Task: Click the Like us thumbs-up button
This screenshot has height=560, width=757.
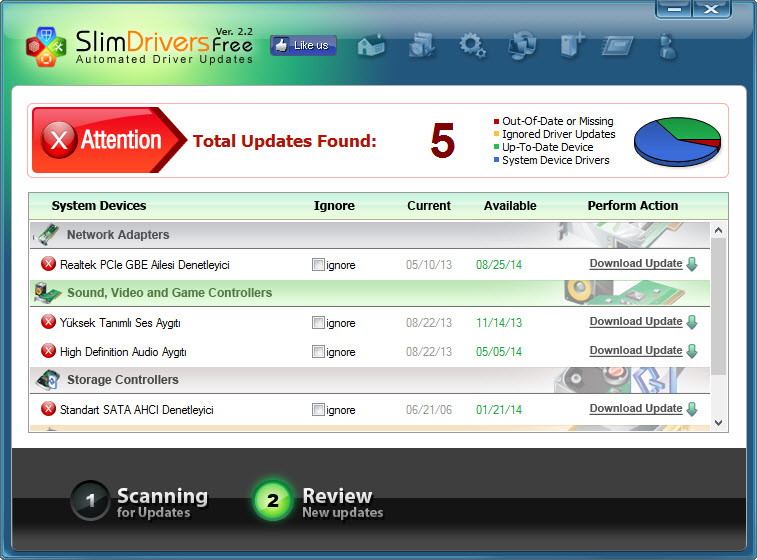Action: point(303,45)
